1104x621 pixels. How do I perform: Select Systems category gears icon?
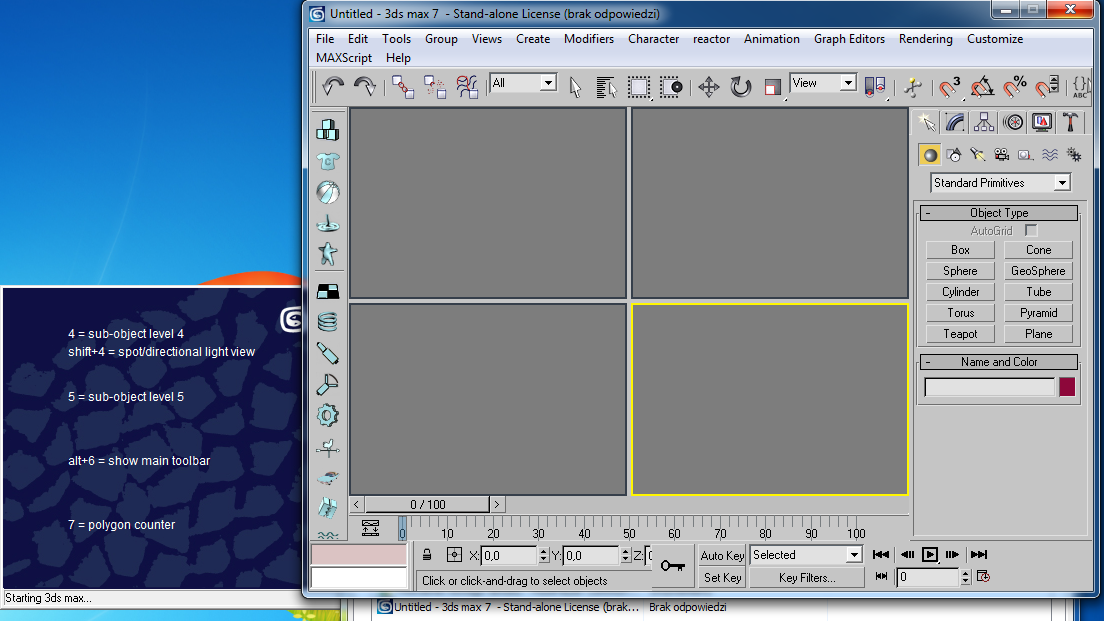1074,155
